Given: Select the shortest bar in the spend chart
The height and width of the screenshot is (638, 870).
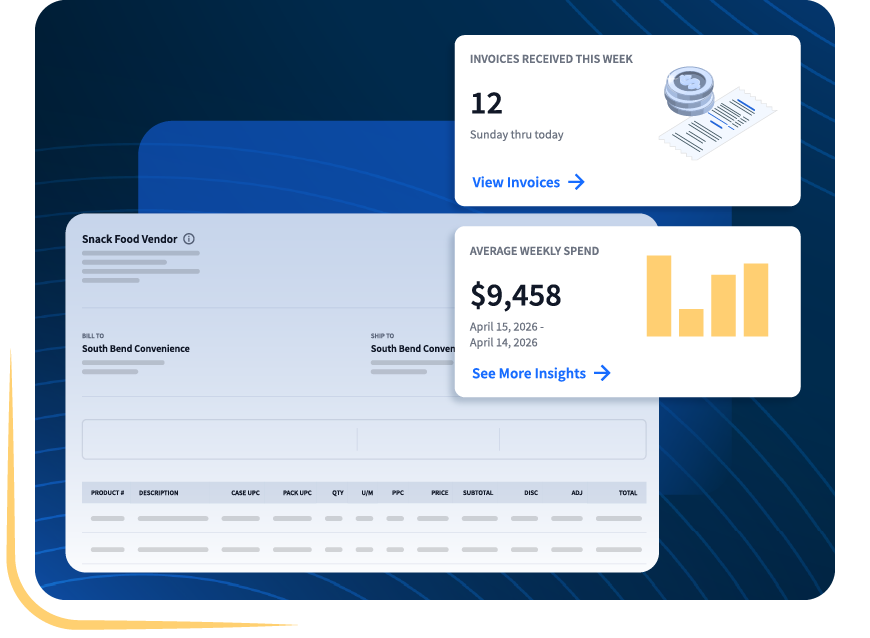Looking at the screenshot, I should pos(691,322).
